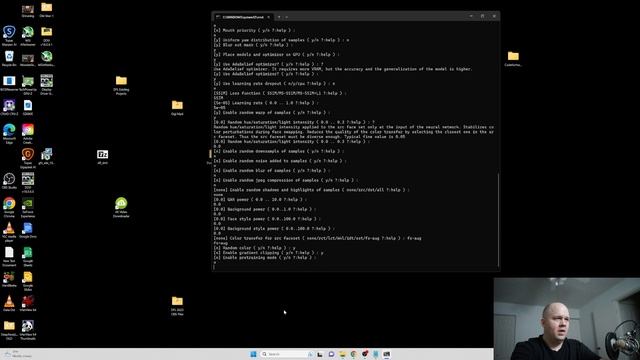Click 'Place models and optimizer on GPU' line
Screen dimensions: 640x360
[276, 54]
